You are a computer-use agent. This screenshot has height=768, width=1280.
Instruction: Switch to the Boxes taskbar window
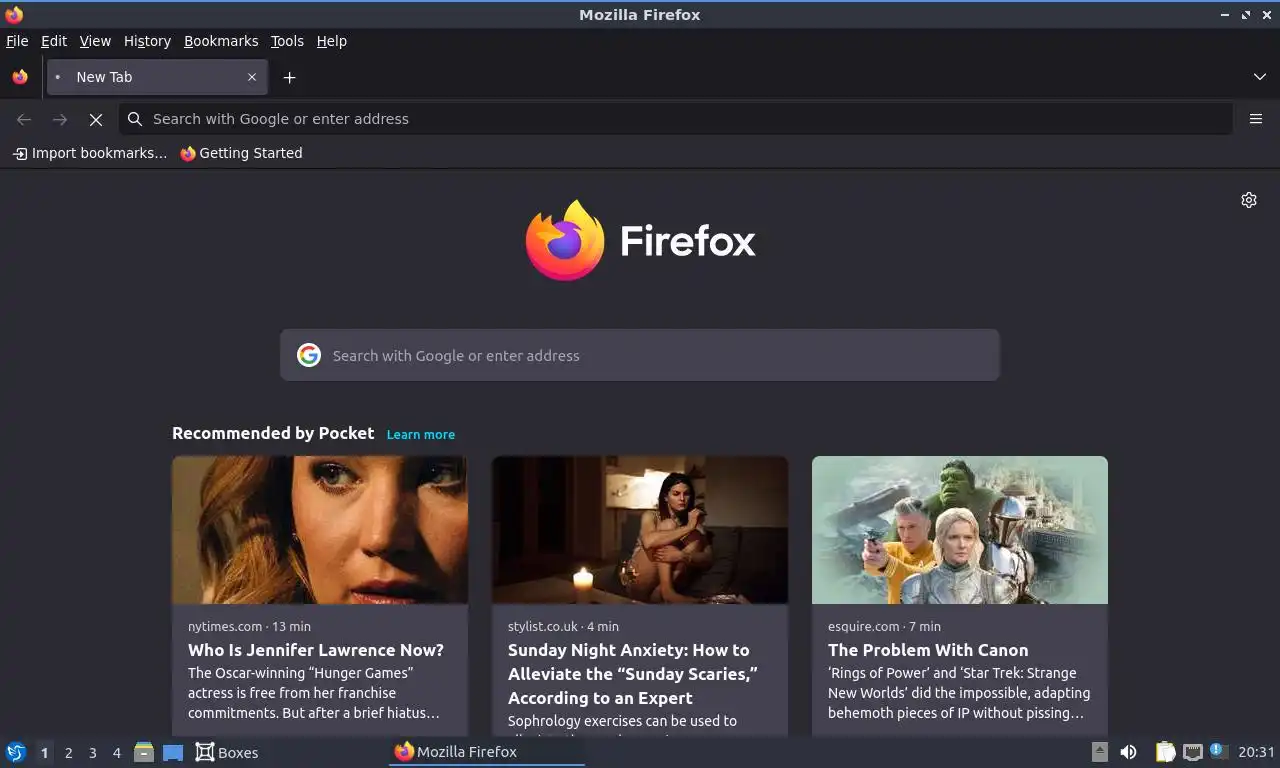click(x=227, y=752)
